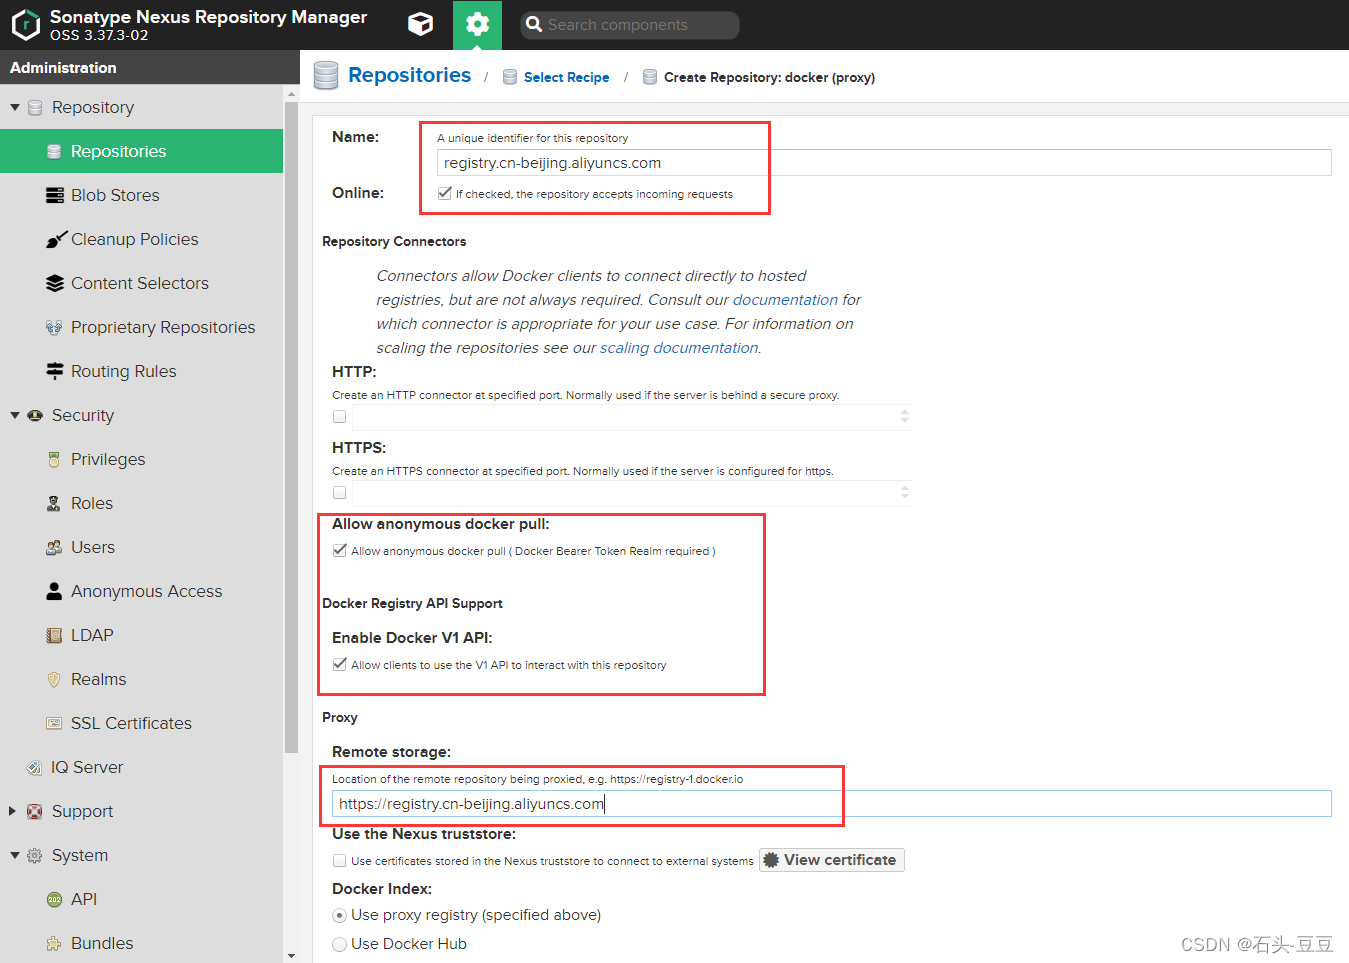
Task: Toggle Allow anonymous docker pull checkbox
Action: [340, 550]
